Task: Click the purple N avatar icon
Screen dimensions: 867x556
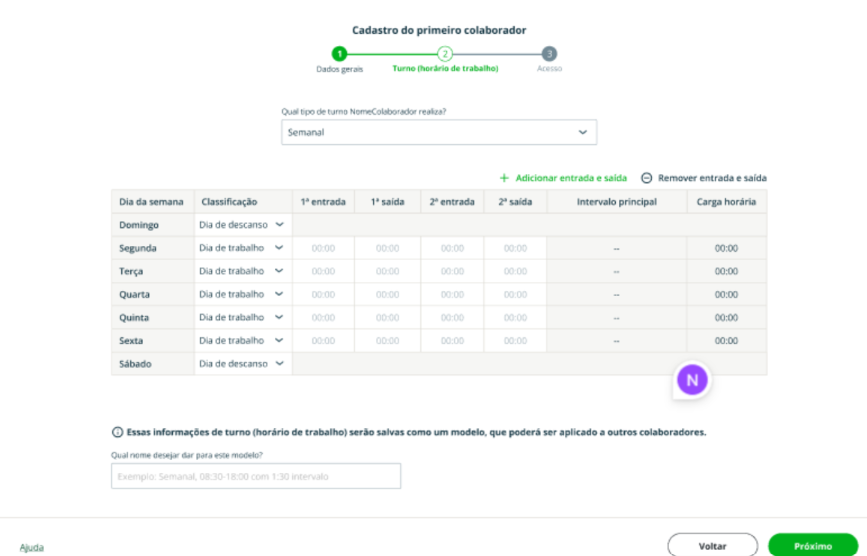Action: [x=692, y=380]
